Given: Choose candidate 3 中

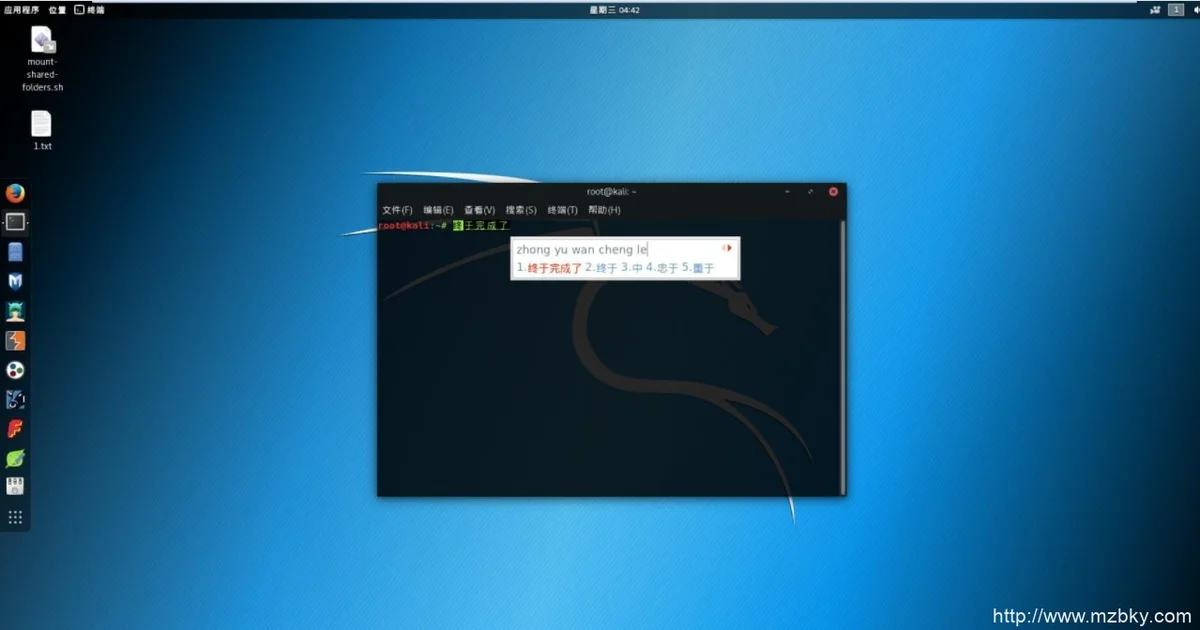Looking at the screenshot, I should (632, 268).
